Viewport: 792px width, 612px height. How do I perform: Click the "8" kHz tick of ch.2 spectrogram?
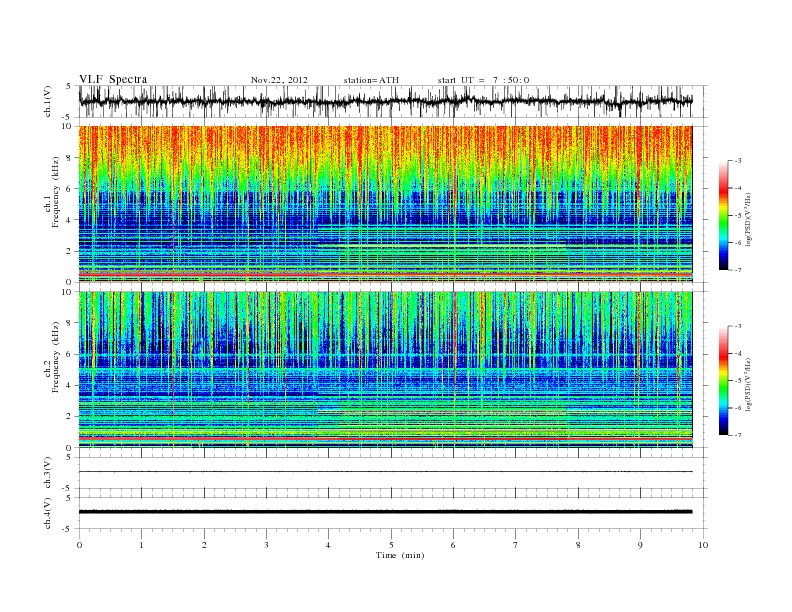pos(69,323)
